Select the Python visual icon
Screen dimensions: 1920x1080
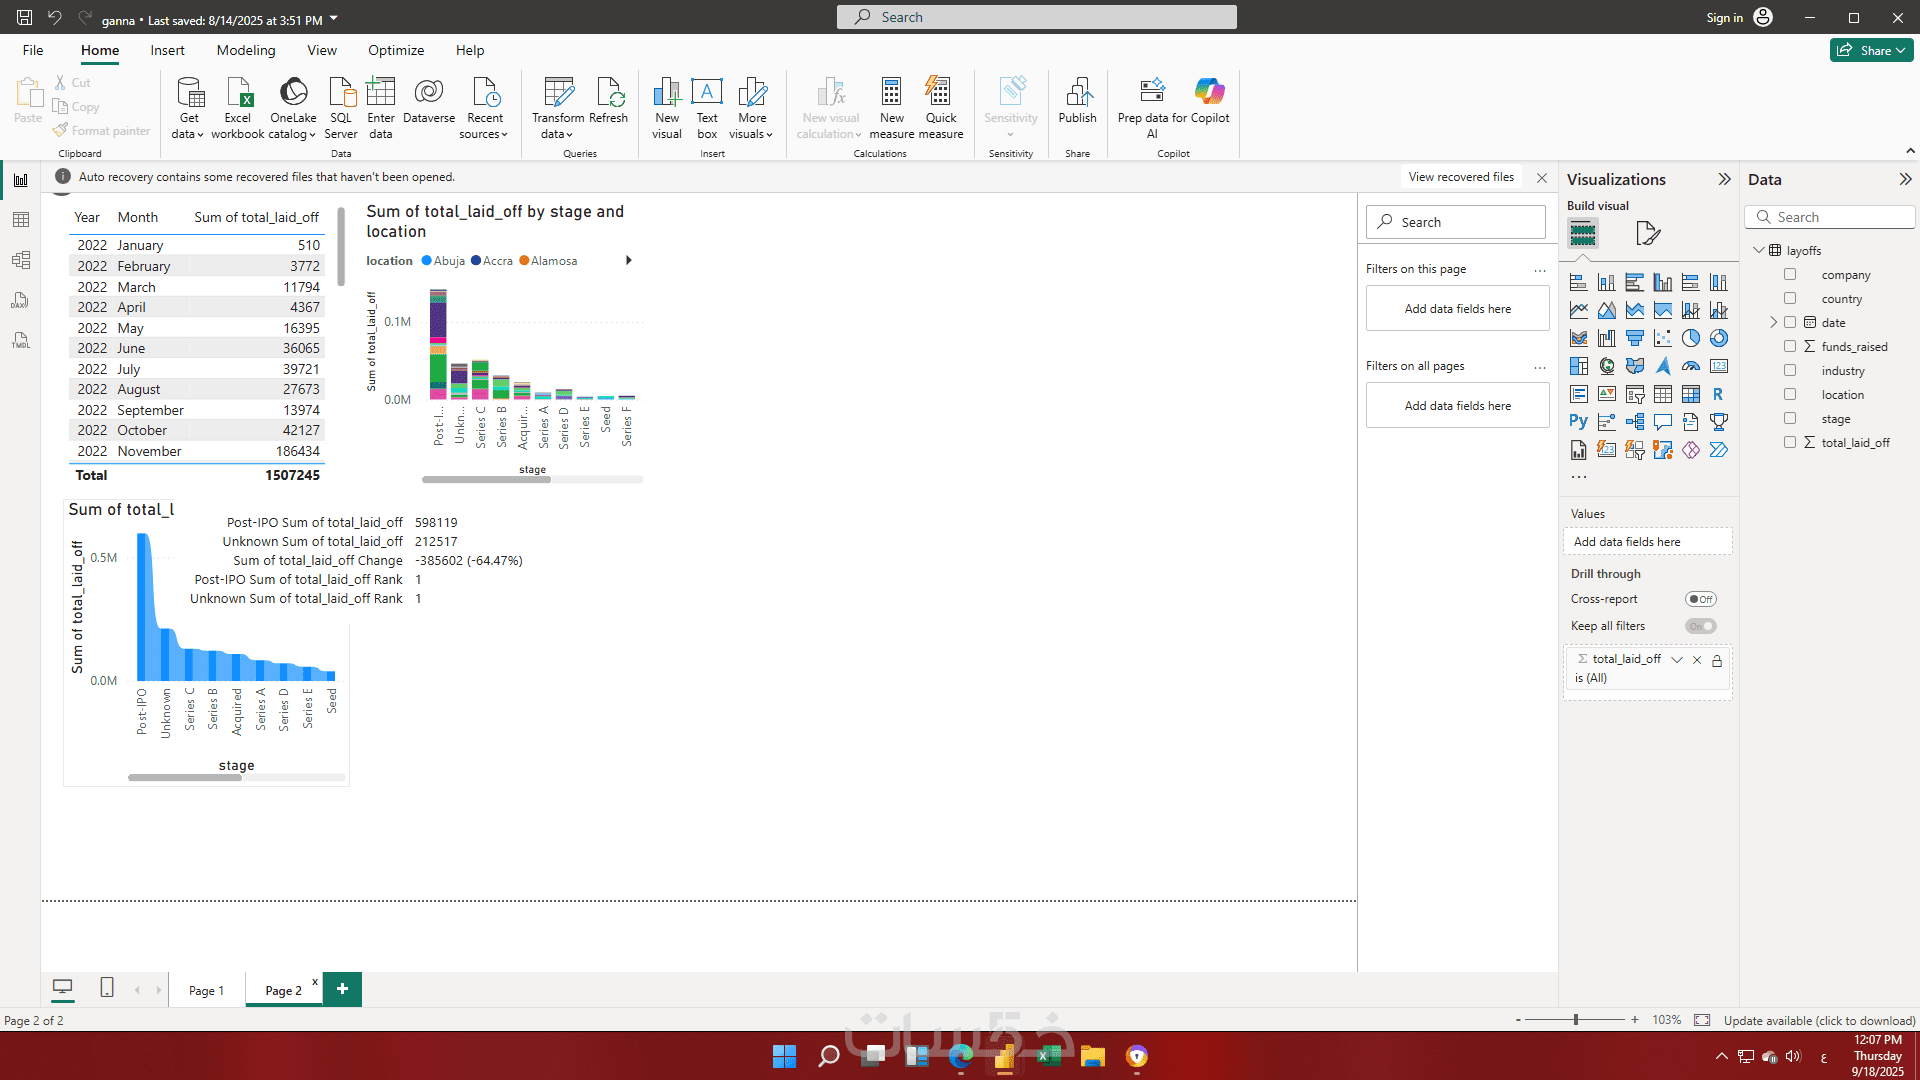click(x=1578, y=422)
